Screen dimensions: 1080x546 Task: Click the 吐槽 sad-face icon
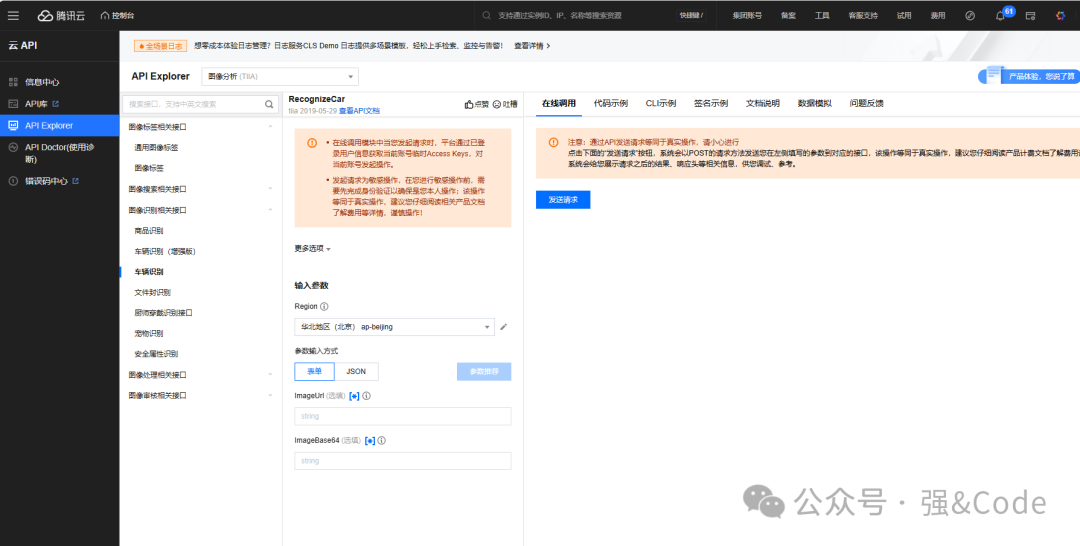(497, 105)
